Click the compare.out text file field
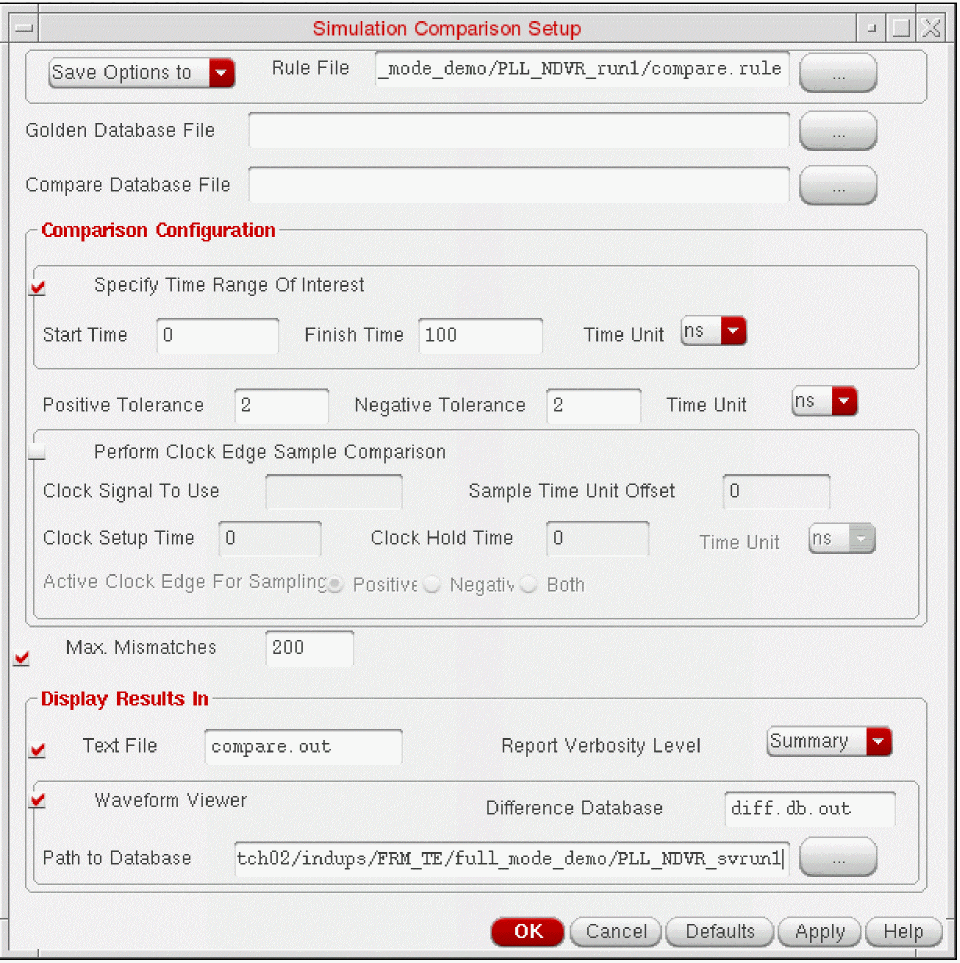Image resolution: width=960 pixels, height=963 pixels. [x=303, y=747]
